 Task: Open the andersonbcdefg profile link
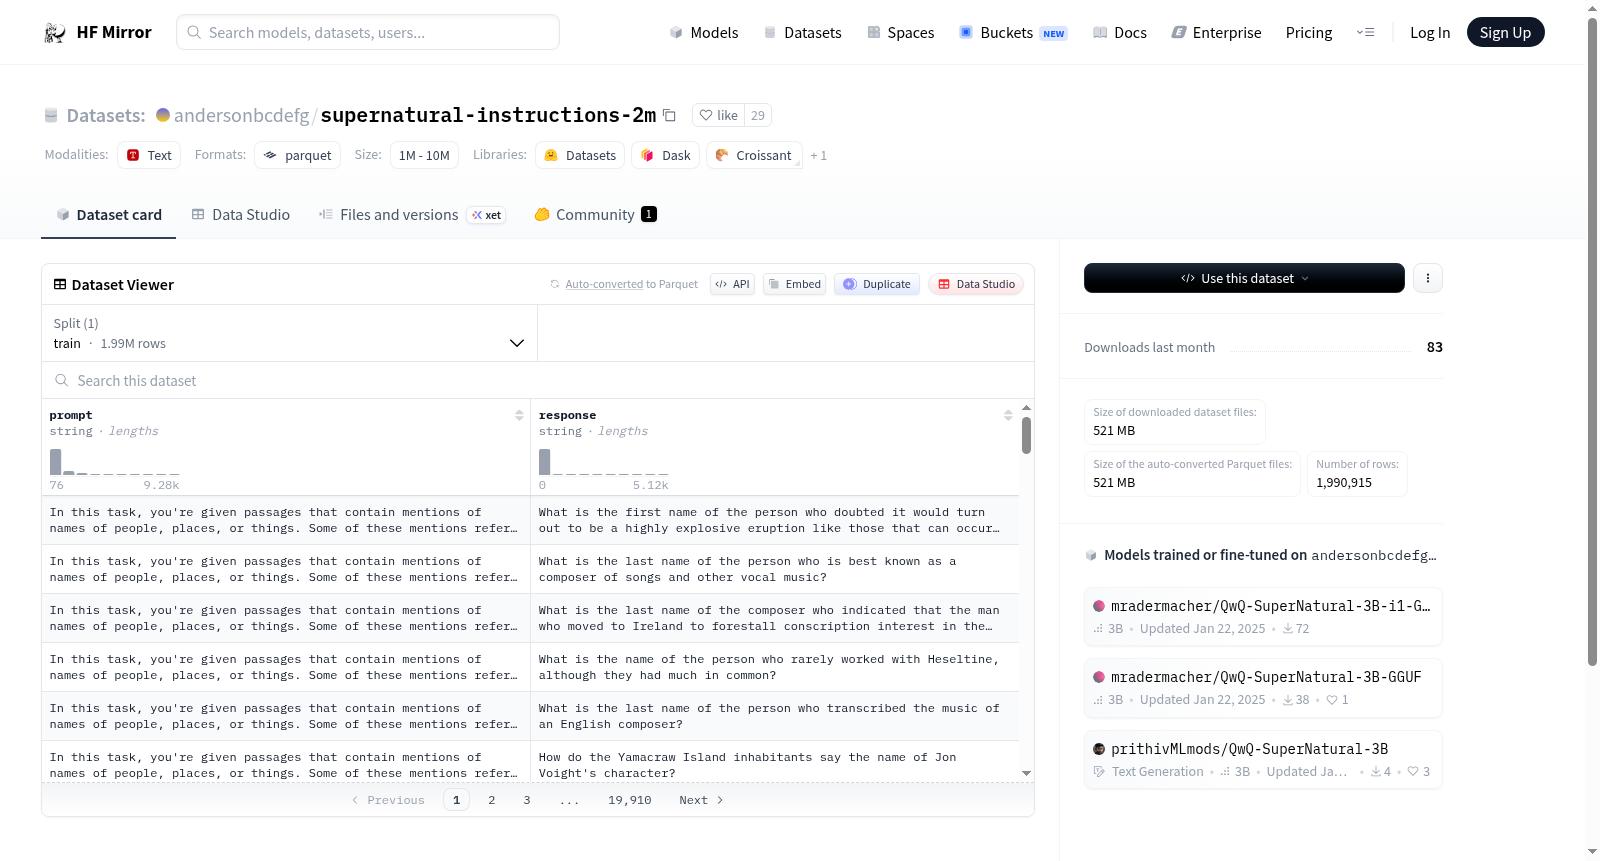tap(241, 115)
